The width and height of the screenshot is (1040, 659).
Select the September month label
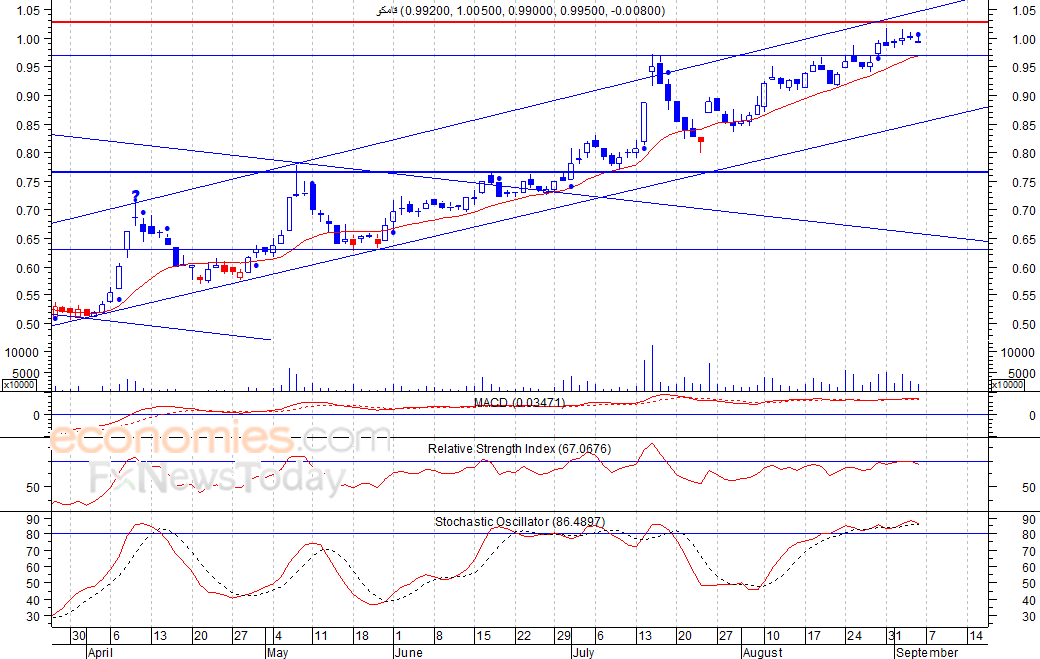927,652
